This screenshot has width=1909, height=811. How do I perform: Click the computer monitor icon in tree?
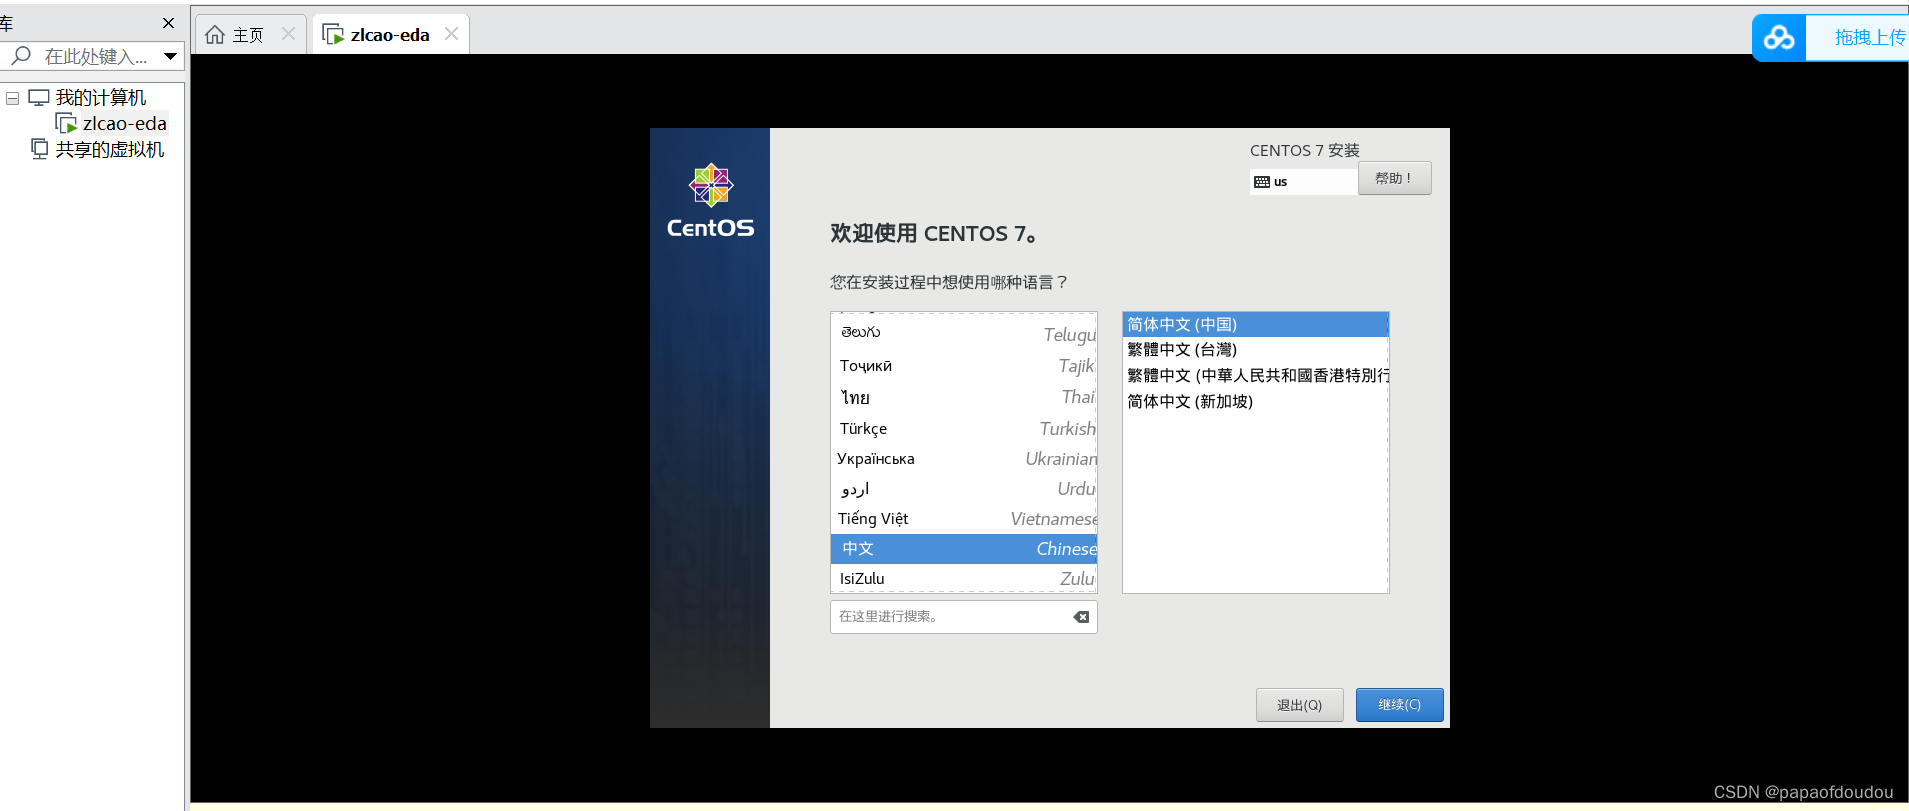click(x=39, y=98)
